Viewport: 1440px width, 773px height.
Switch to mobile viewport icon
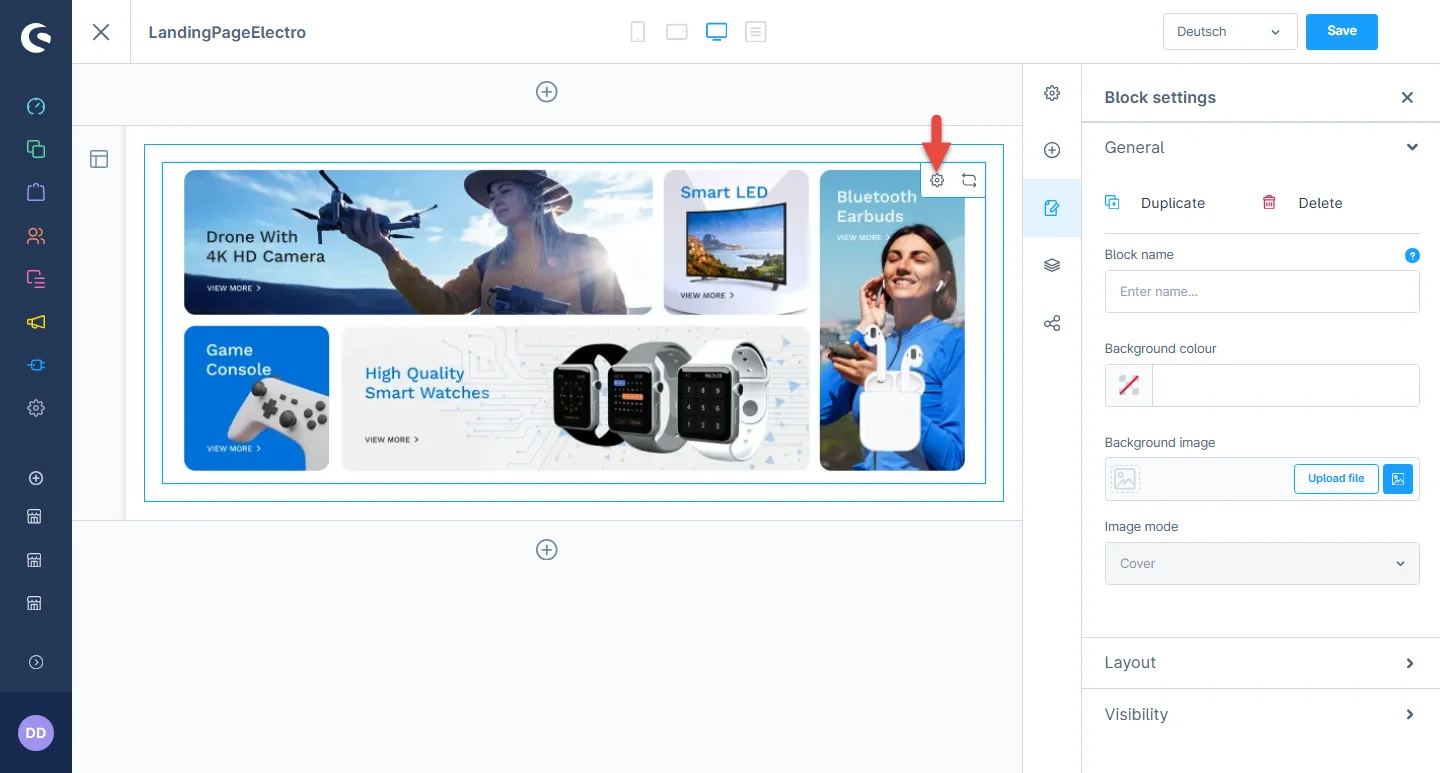pyautogui.click(x=637, y=32)
